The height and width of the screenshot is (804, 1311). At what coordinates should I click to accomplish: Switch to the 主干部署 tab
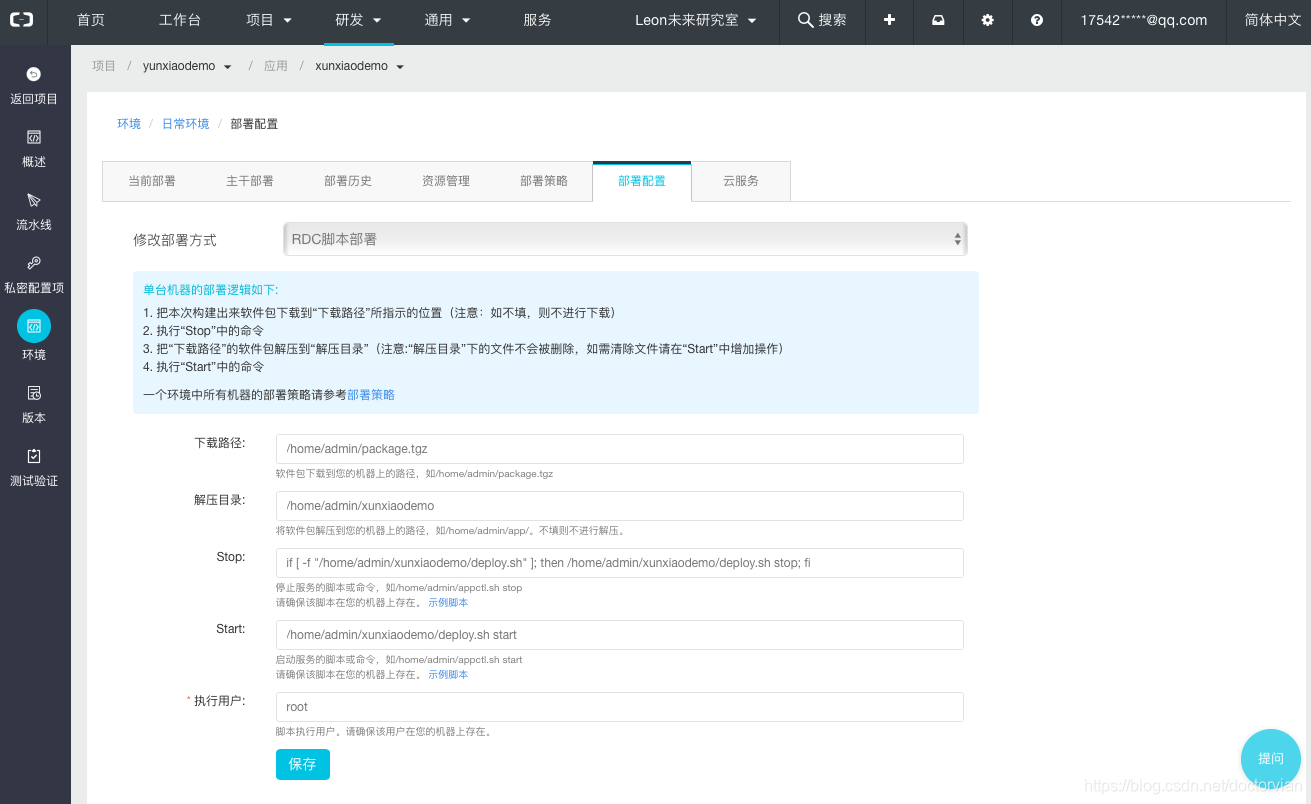pyautogui.click(x=250, y=181)
